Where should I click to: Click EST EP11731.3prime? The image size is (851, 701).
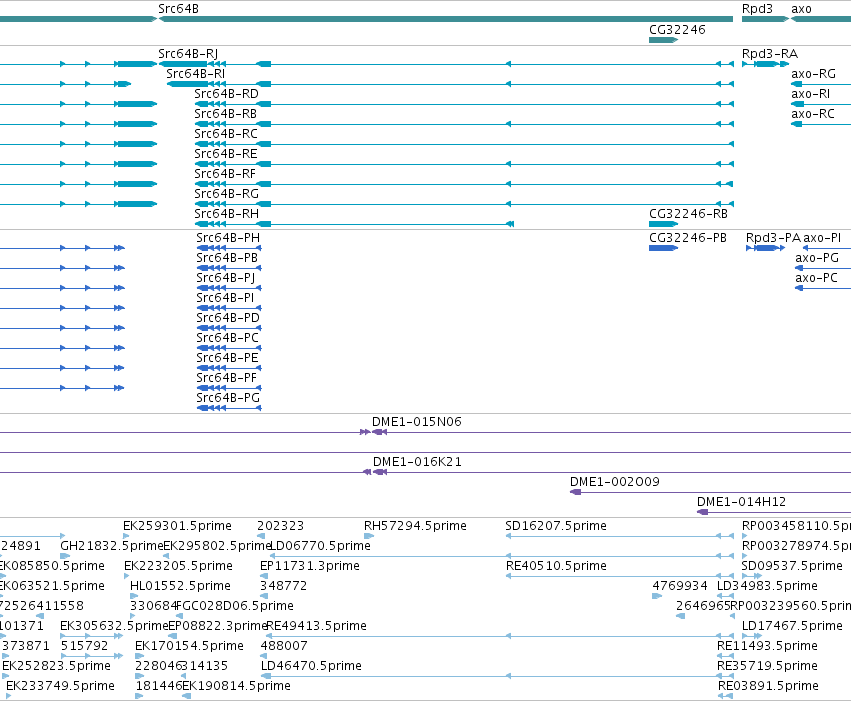(x=310, y=566)
